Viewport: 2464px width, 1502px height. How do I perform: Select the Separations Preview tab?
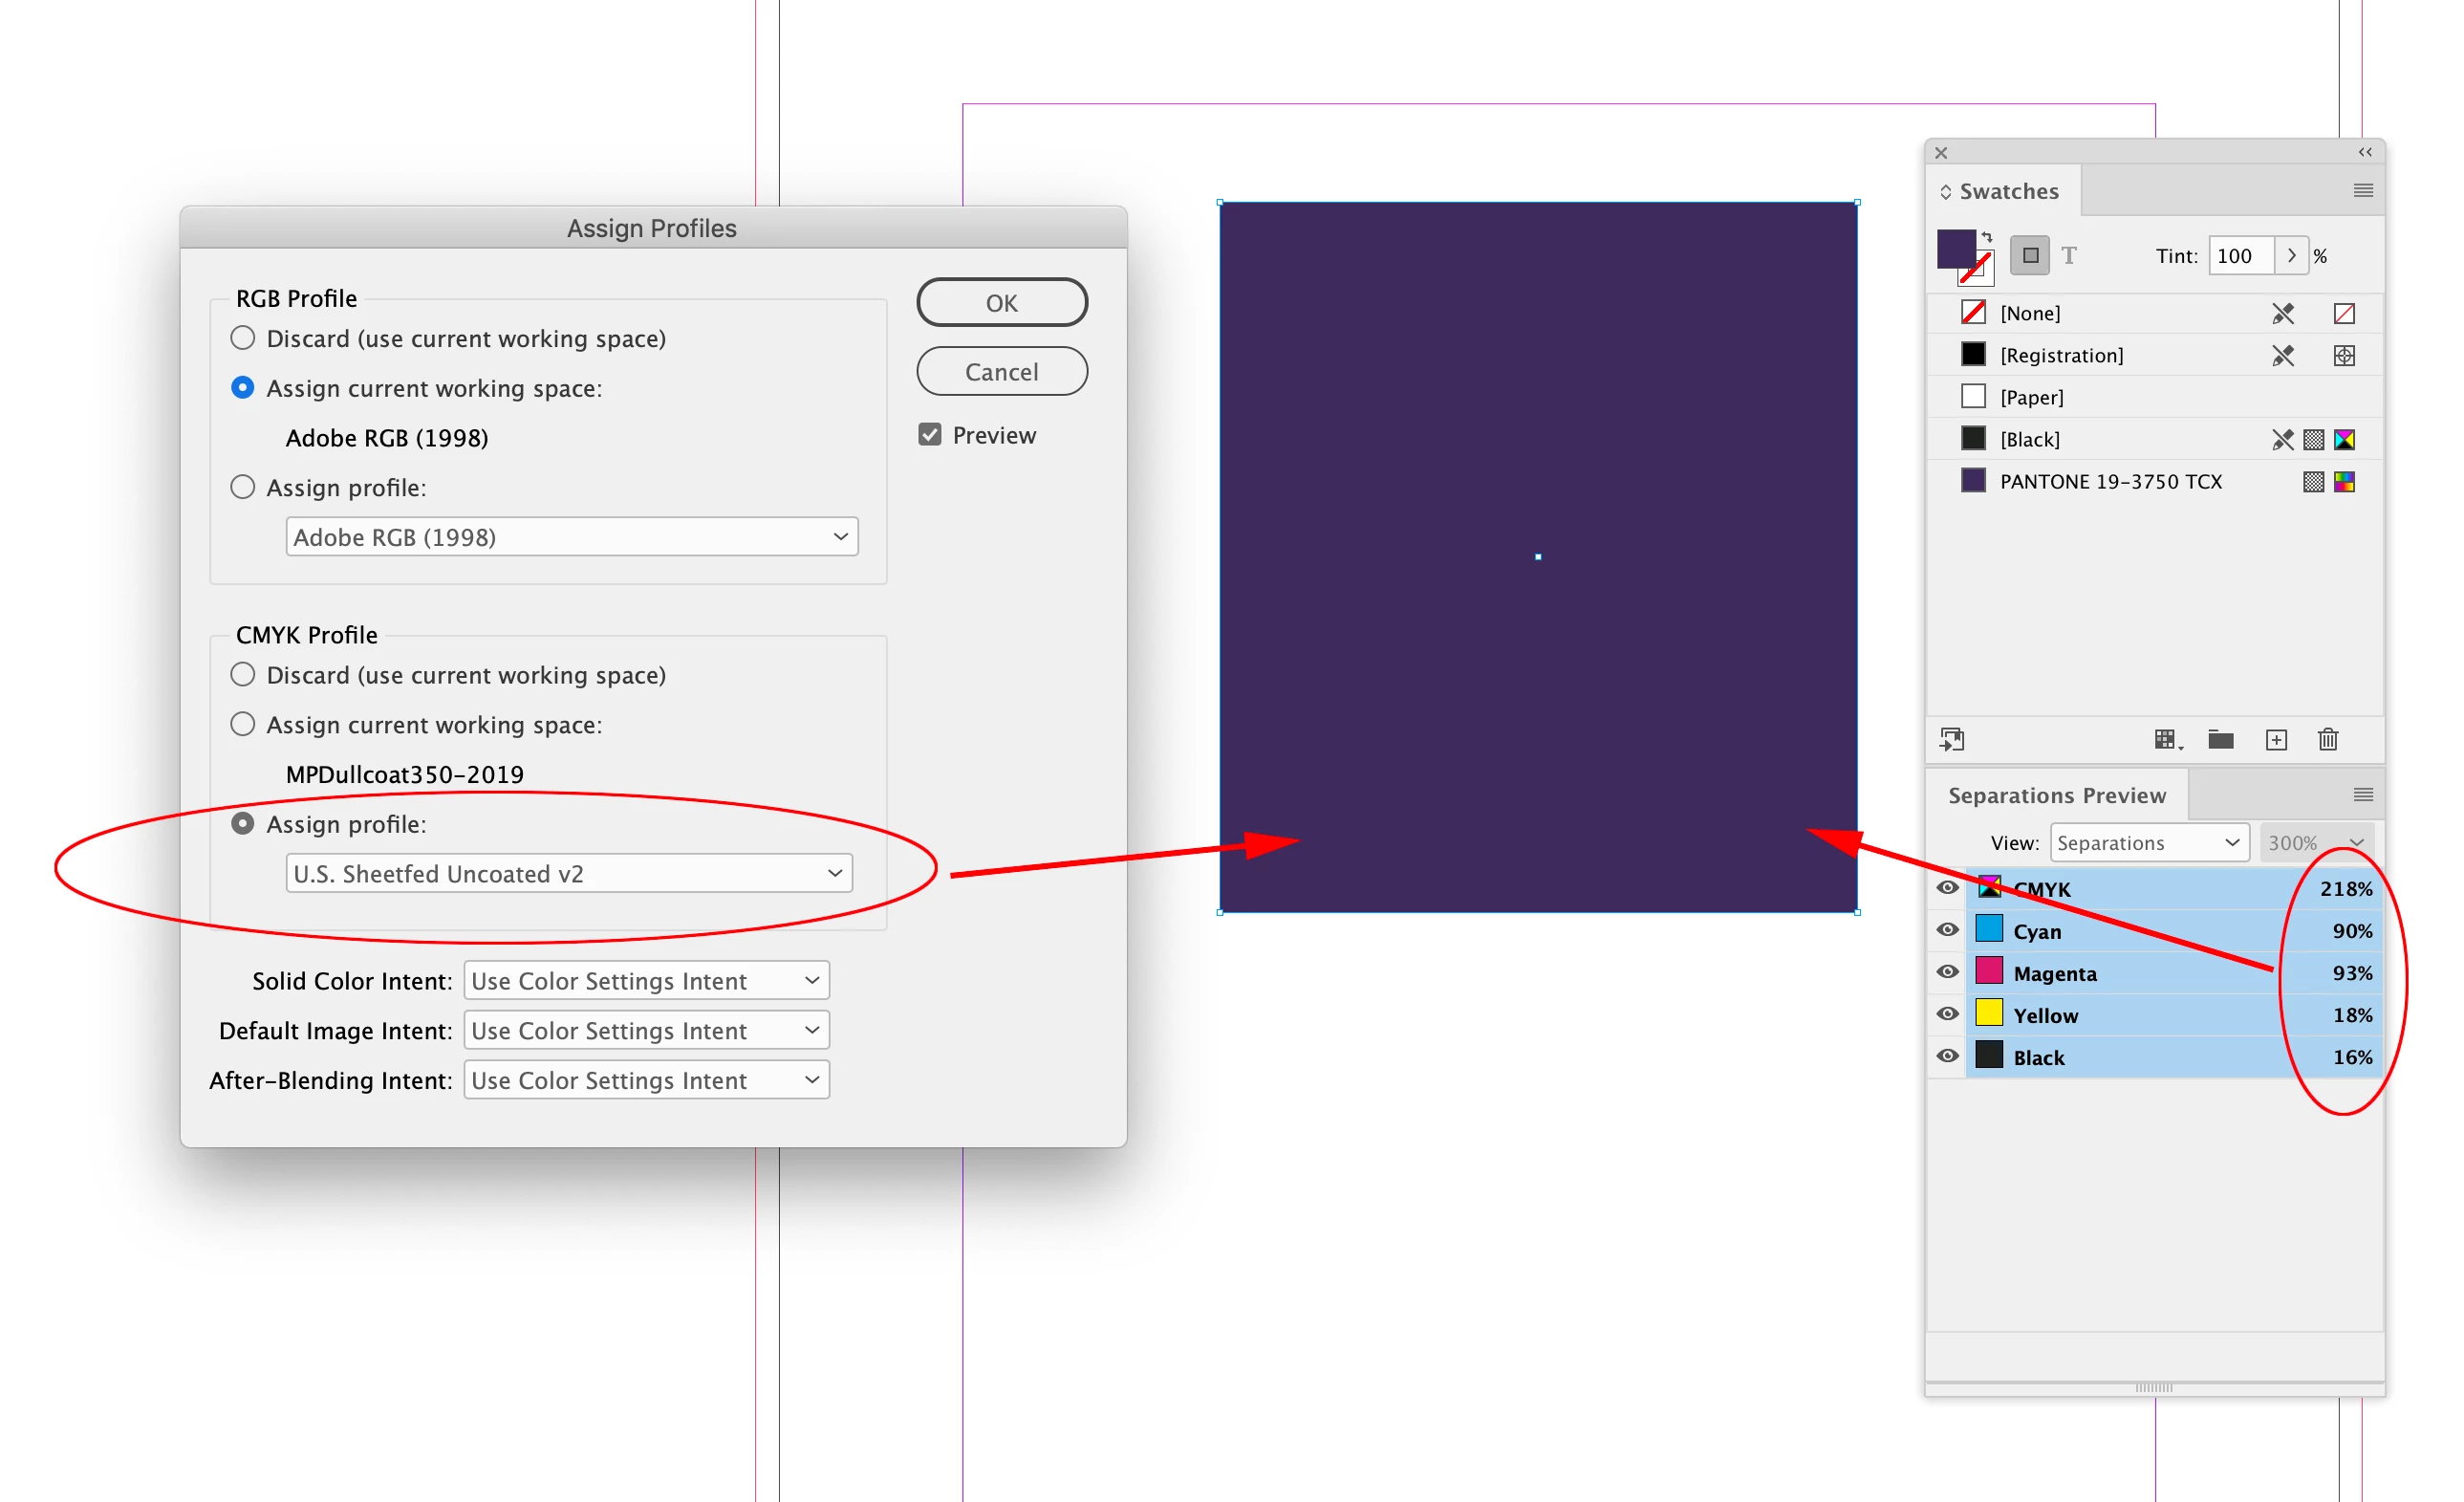2056,795
